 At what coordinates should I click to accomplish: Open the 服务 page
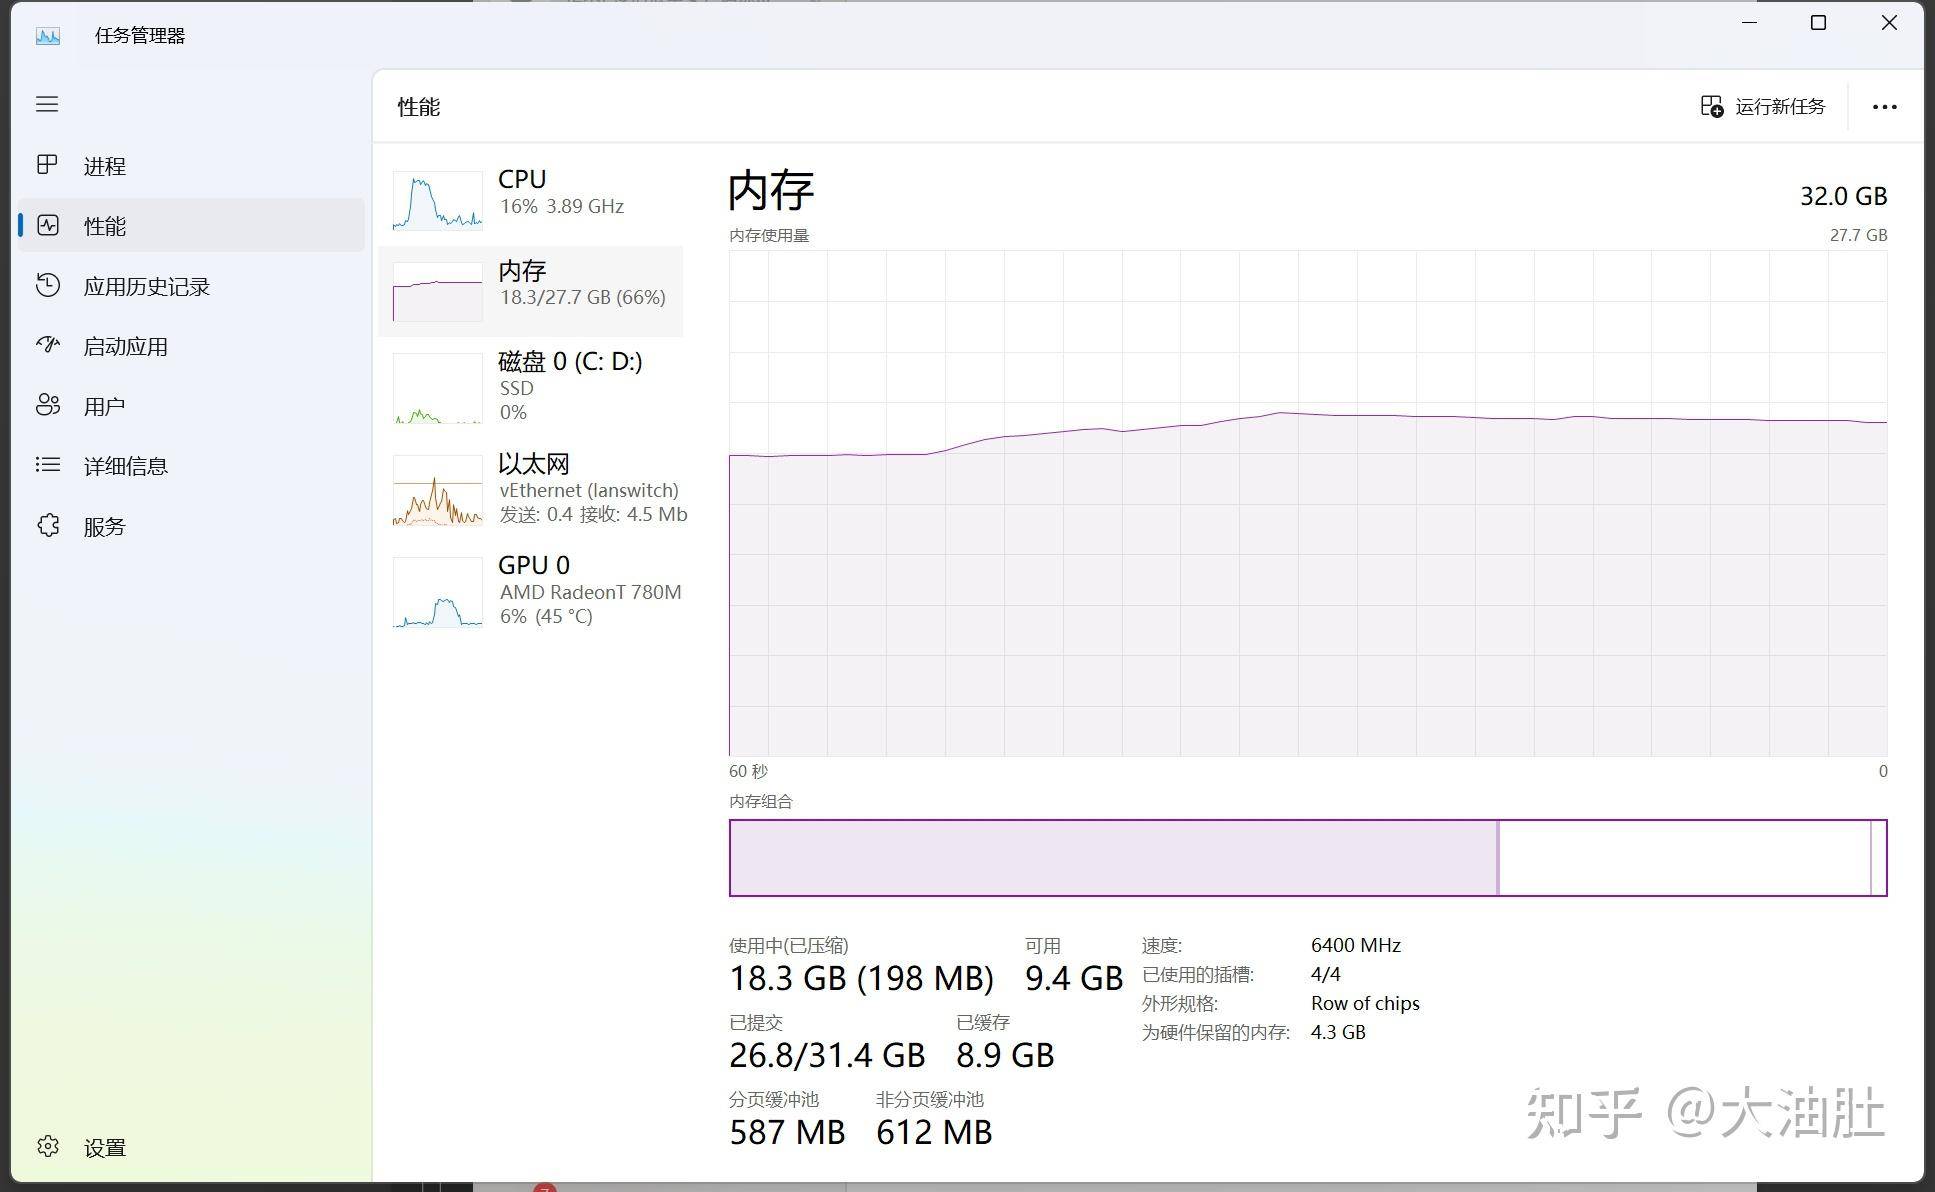(190, 526)
